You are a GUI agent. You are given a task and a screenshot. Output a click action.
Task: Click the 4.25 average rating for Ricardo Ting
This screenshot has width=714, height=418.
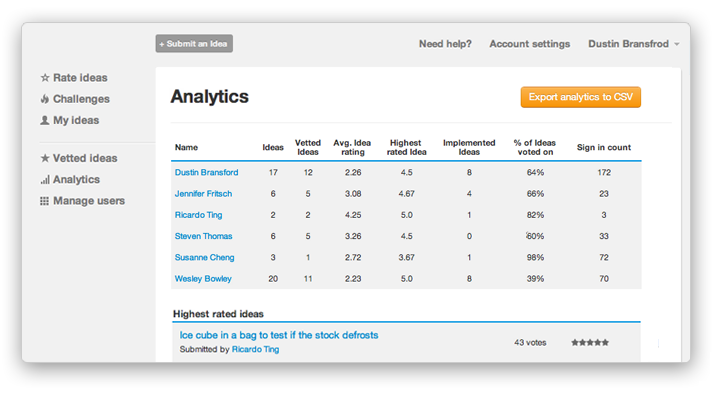[353, 215]
